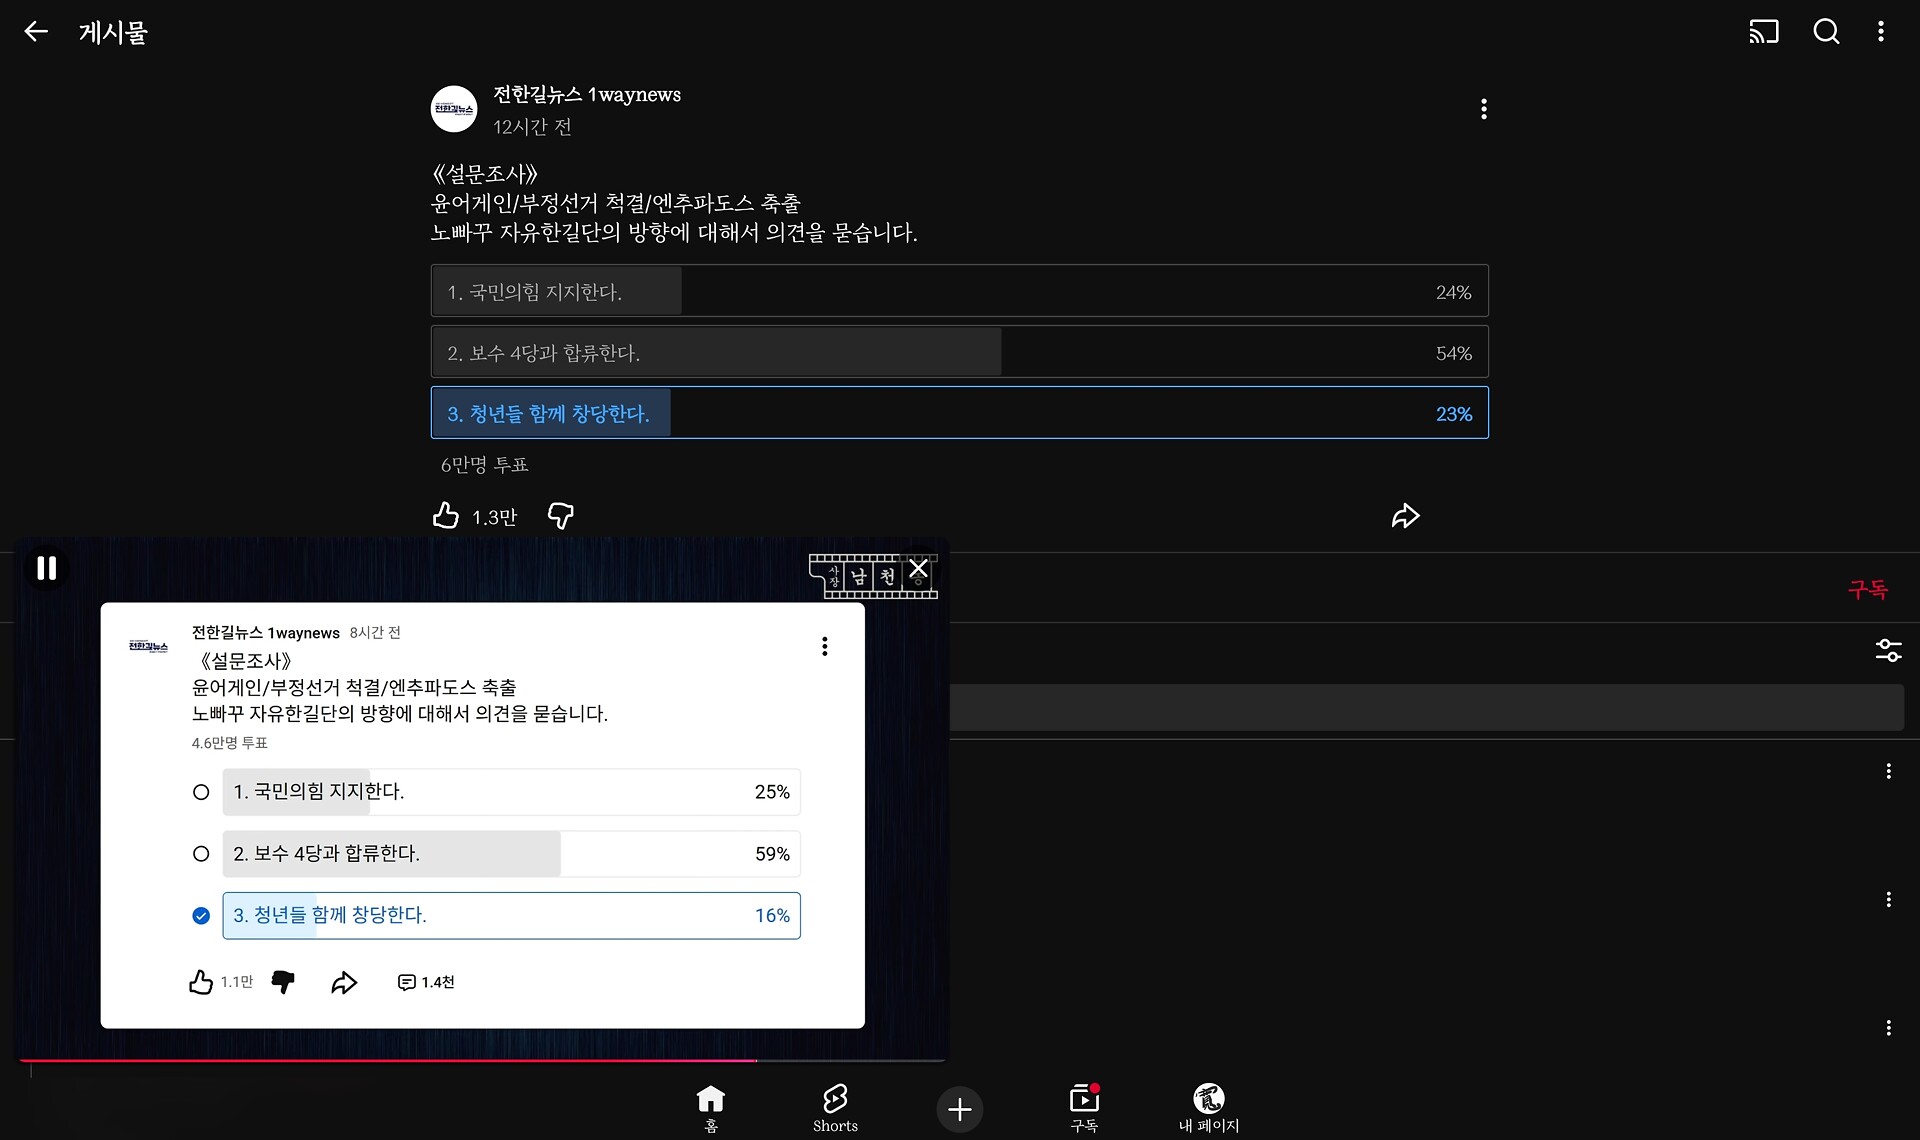1920x1140 pixels.
Task: Click the red 구독 subscribe button
Action: tap(1867, 590)
